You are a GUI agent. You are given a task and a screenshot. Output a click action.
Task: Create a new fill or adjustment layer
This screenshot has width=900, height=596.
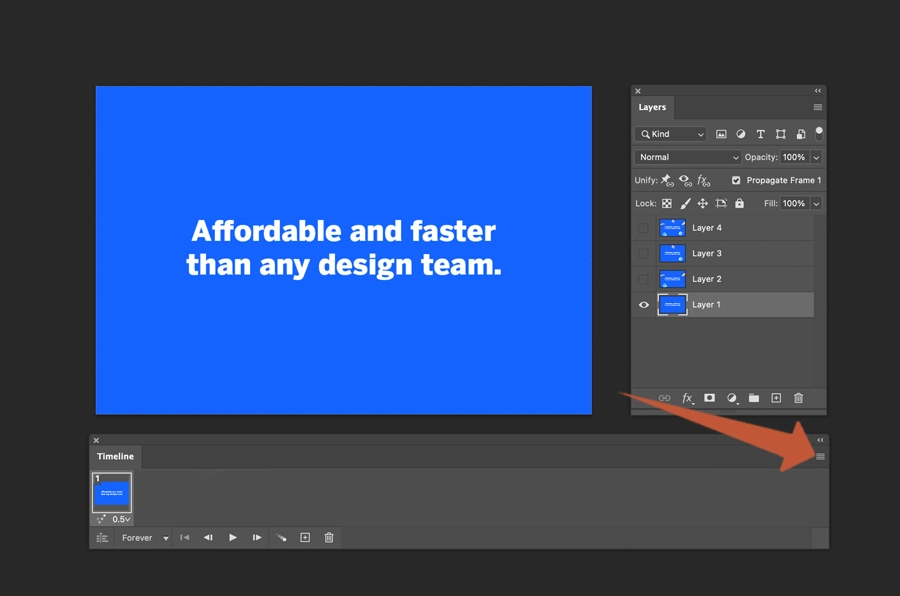point(732,398)
